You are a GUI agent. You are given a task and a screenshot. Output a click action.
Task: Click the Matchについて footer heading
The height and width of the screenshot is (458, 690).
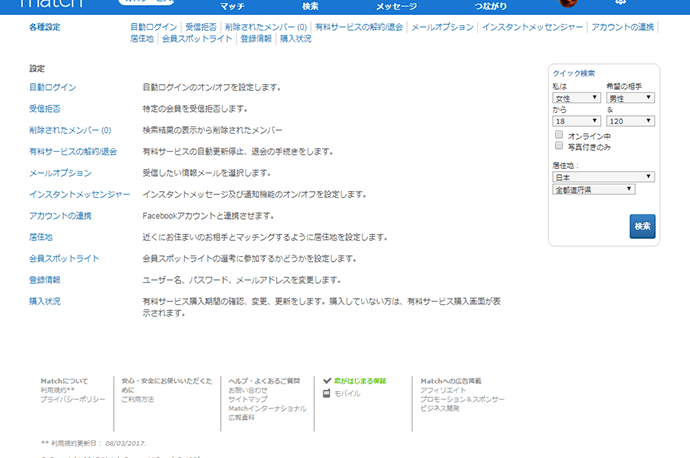[x=64, y=381]
